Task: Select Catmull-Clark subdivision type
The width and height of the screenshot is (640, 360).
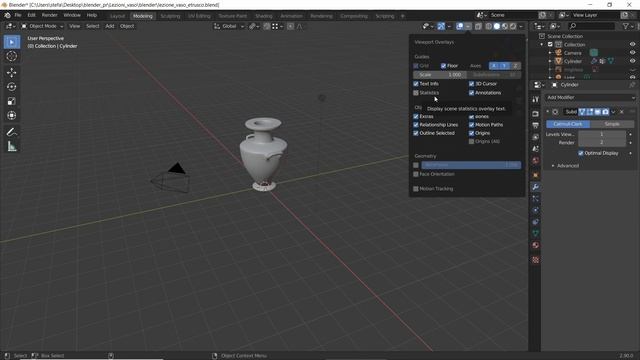Action: (x=568, y=124)
